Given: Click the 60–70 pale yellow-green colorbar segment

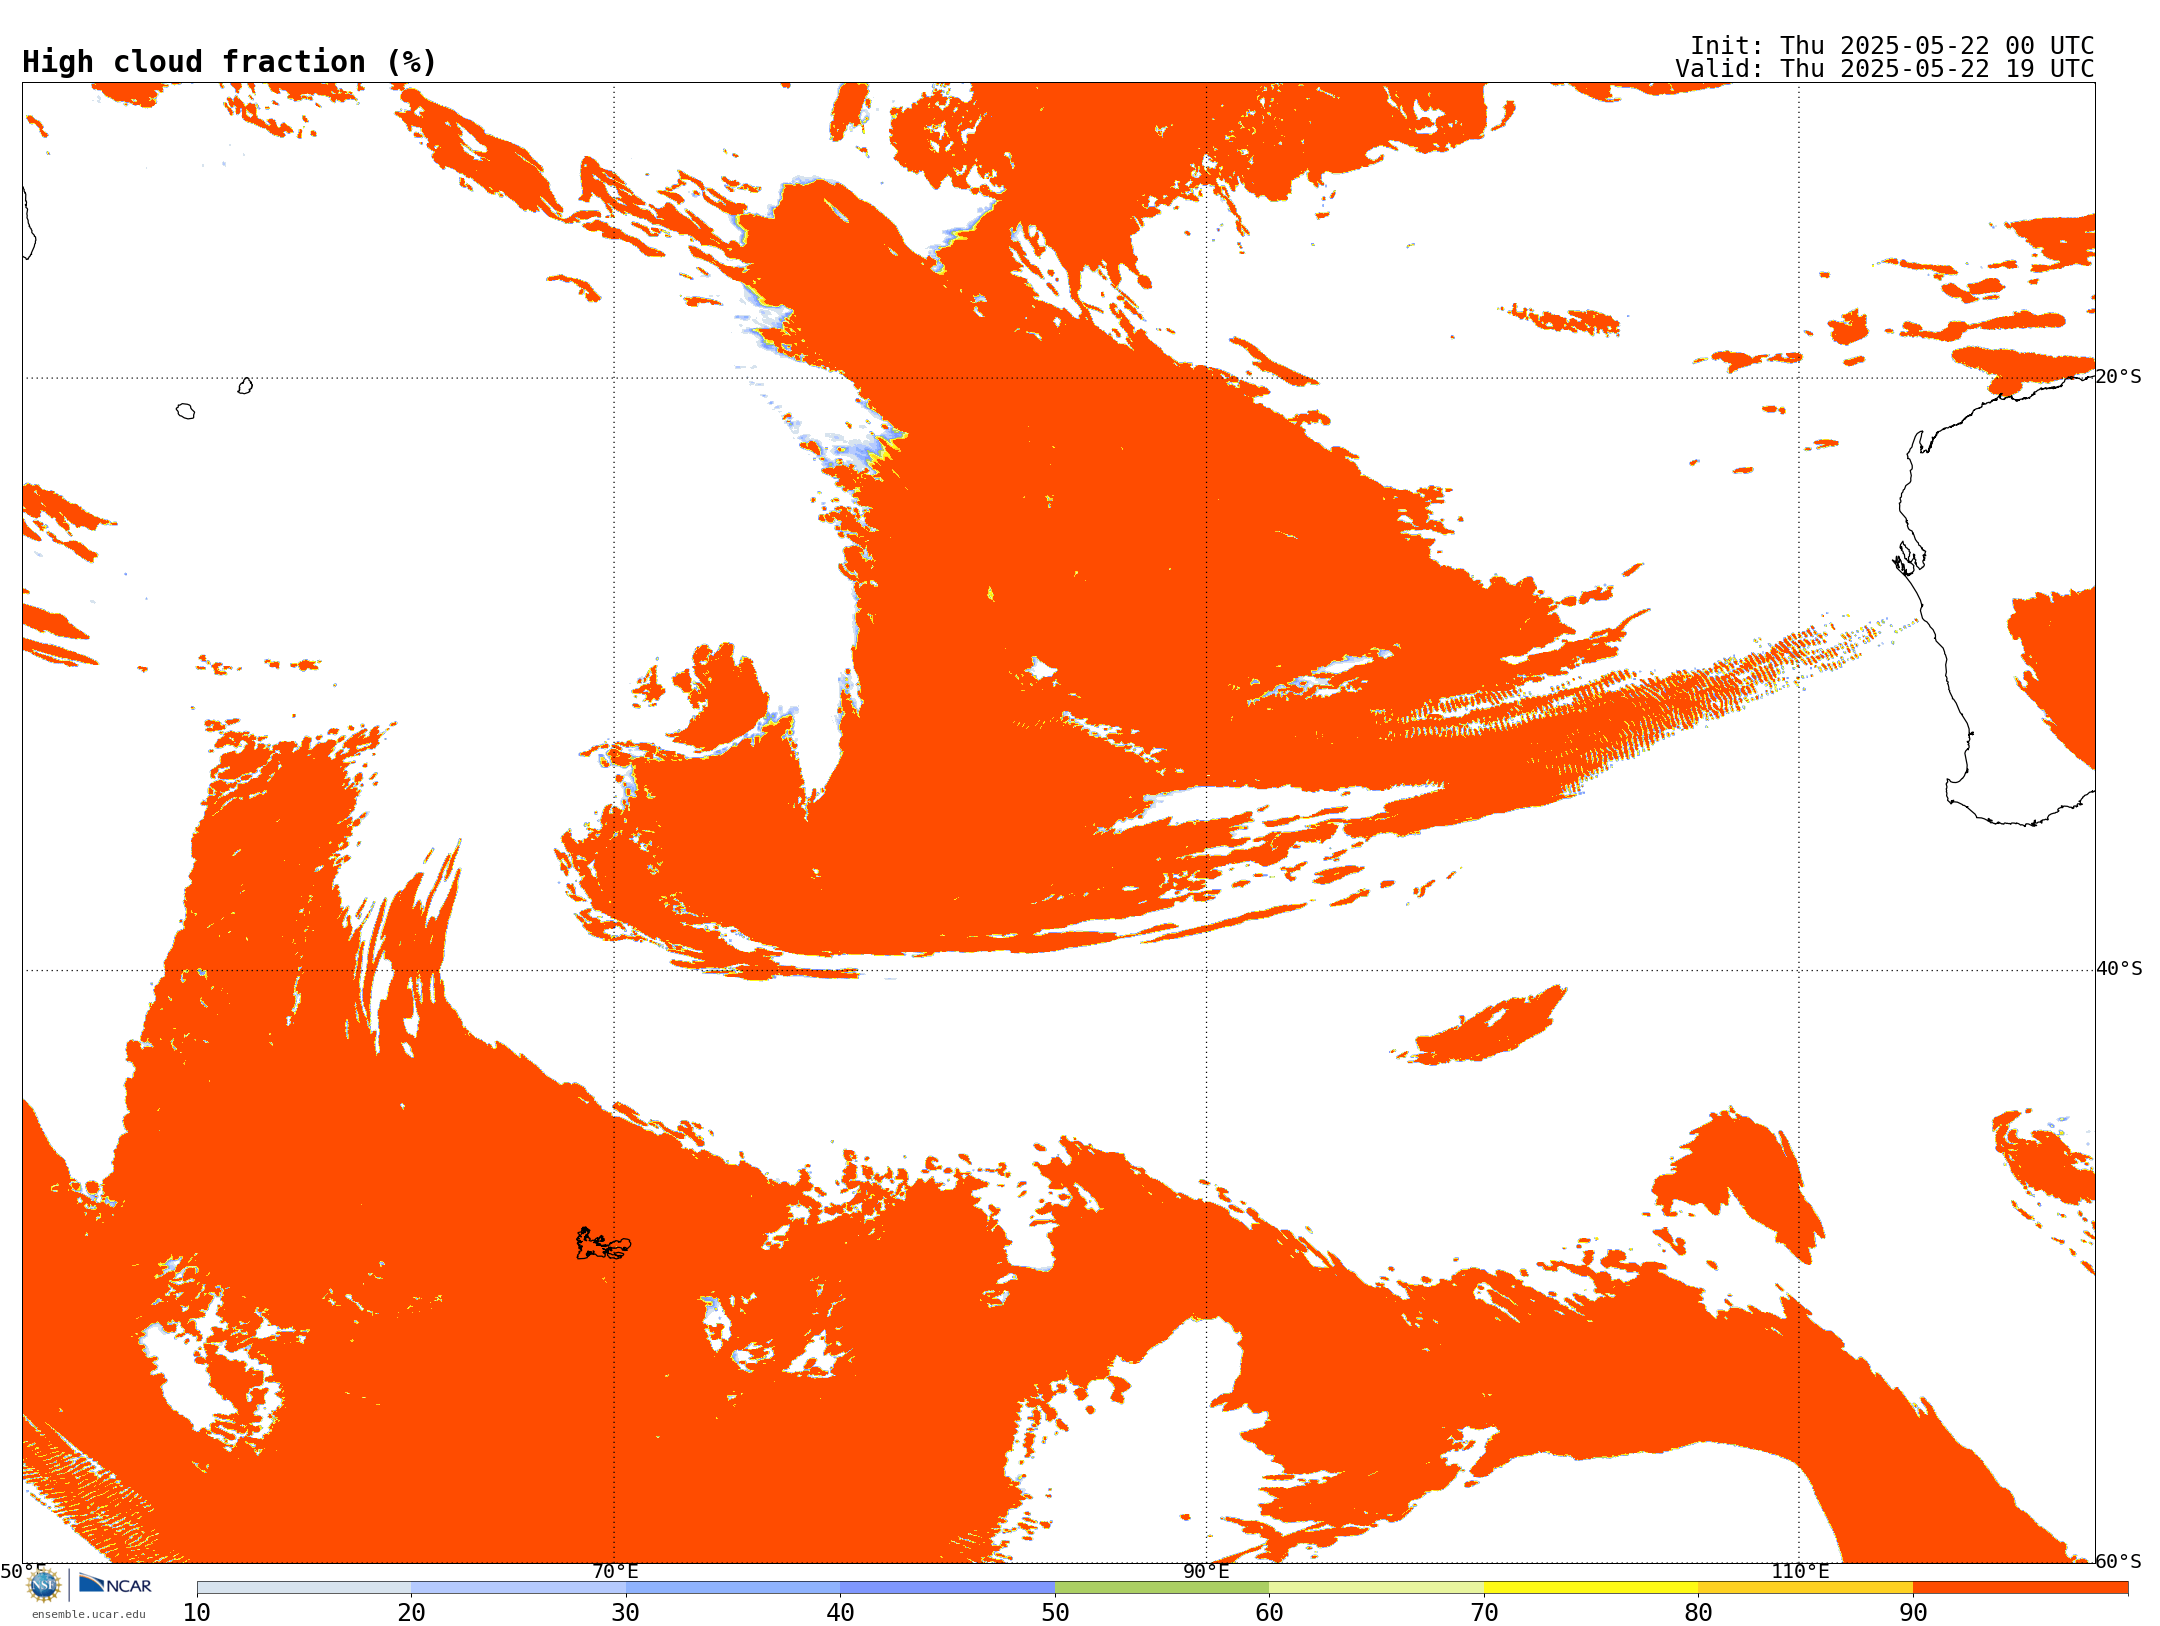Looking at the screenshot, I should tap(1376, 1588).
